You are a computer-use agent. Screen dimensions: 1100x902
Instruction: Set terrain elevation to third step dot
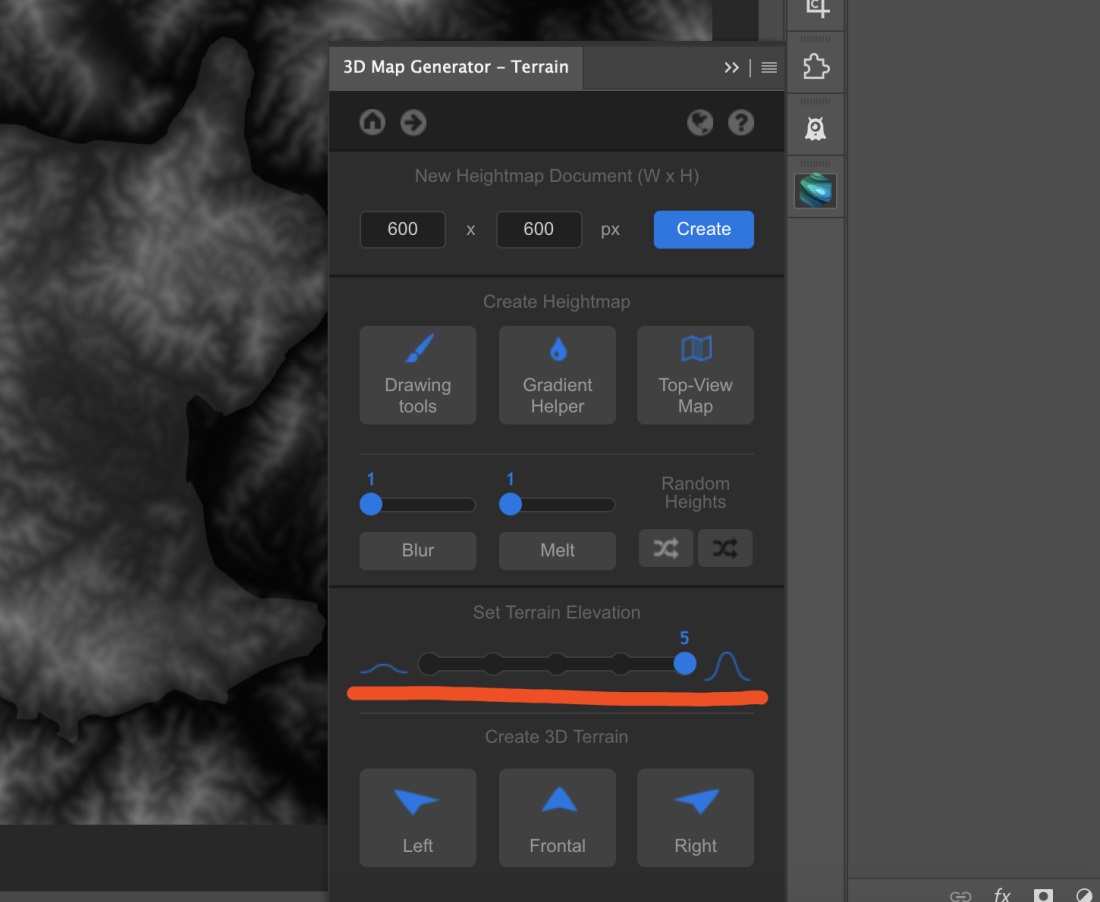(556, 664)
